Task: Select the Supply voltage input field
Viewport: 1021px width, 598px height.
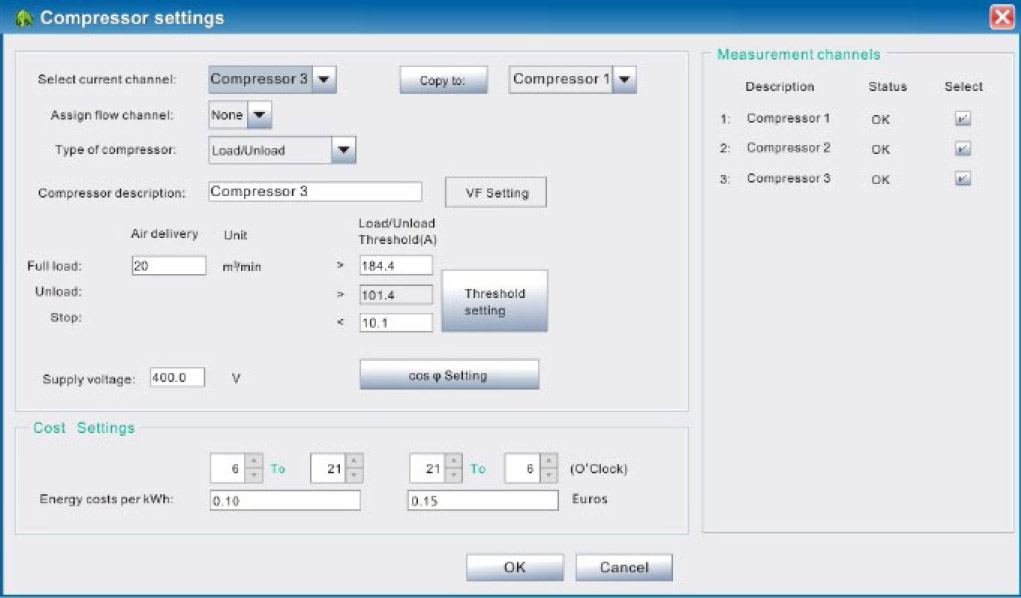Action: [177, 378]
